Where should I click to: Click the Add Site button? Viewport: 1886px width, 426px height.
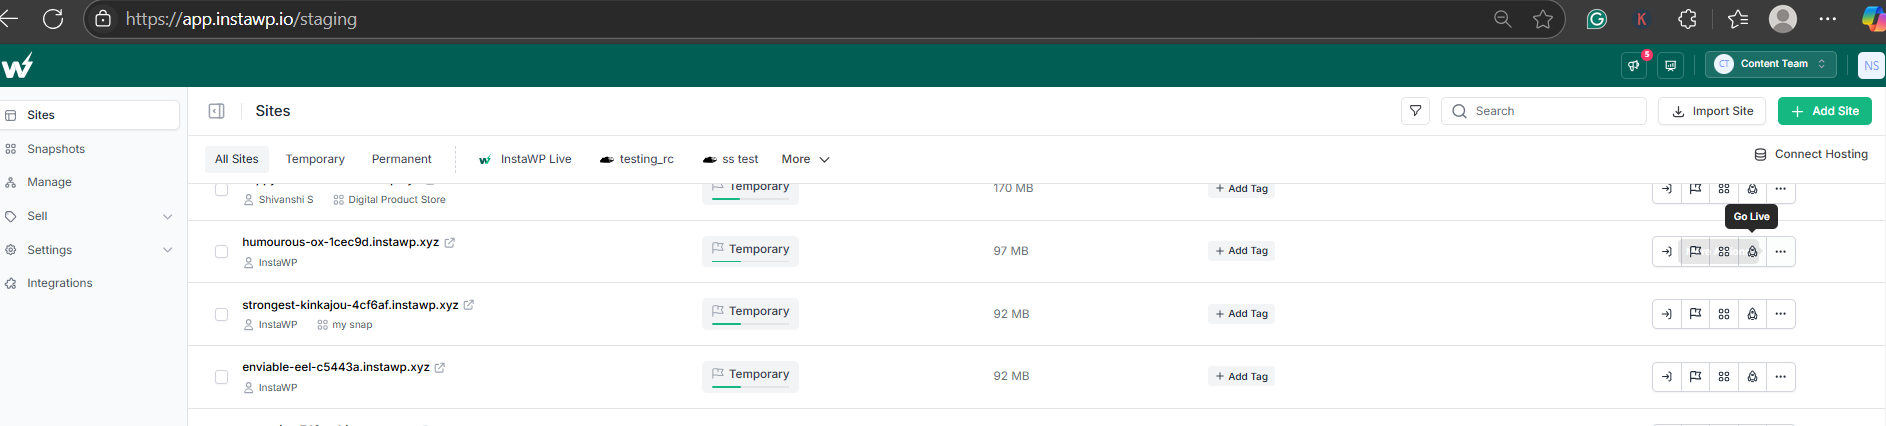[x=1825, y=111]
